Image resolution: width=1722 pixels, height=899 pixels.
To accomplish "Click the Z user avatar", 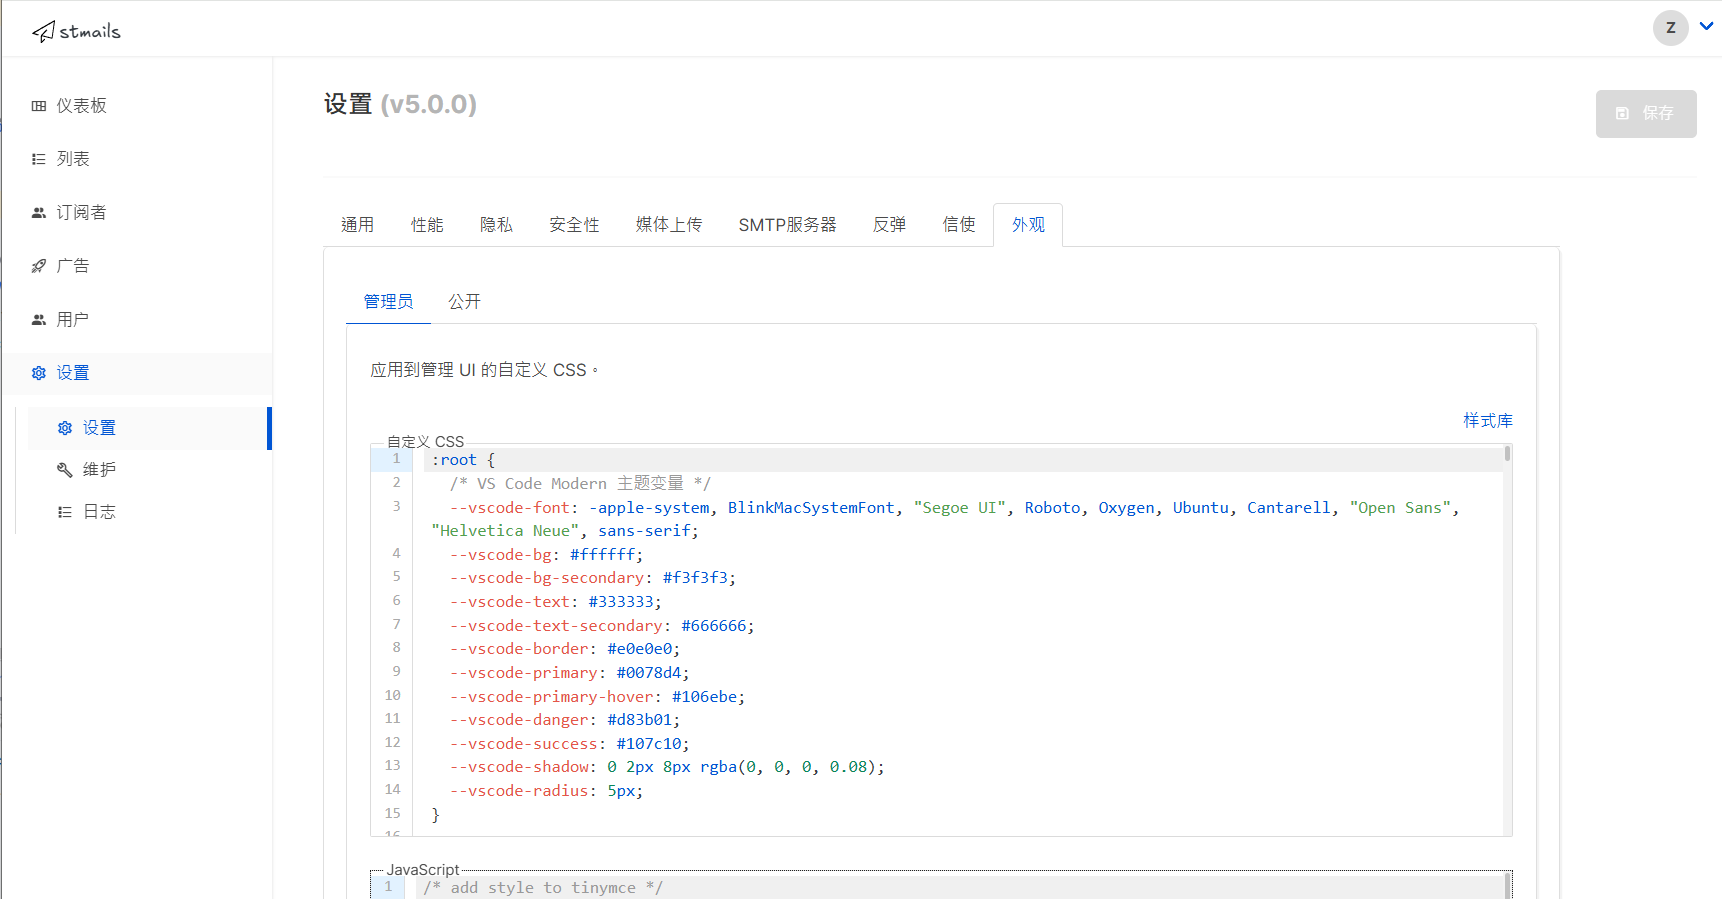I will [1670, 28].
